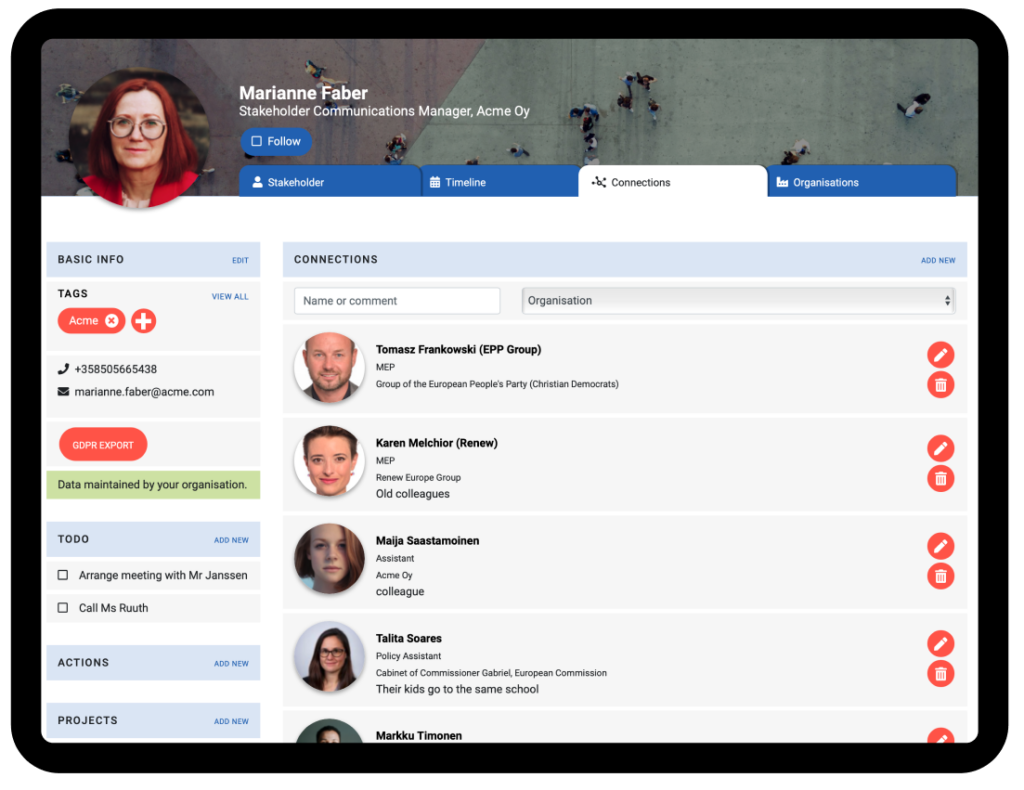Open the 'Talita Soares' name
1024x790 pixels.
click(x=409, y=638)
